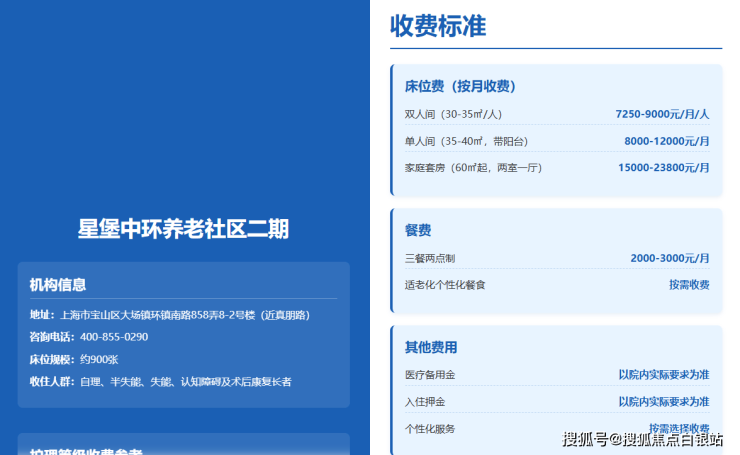The width and height of the screenshot is (740, 455).
Task: Click the price 7250-9000元/月/人
Action: coord(662,114)
